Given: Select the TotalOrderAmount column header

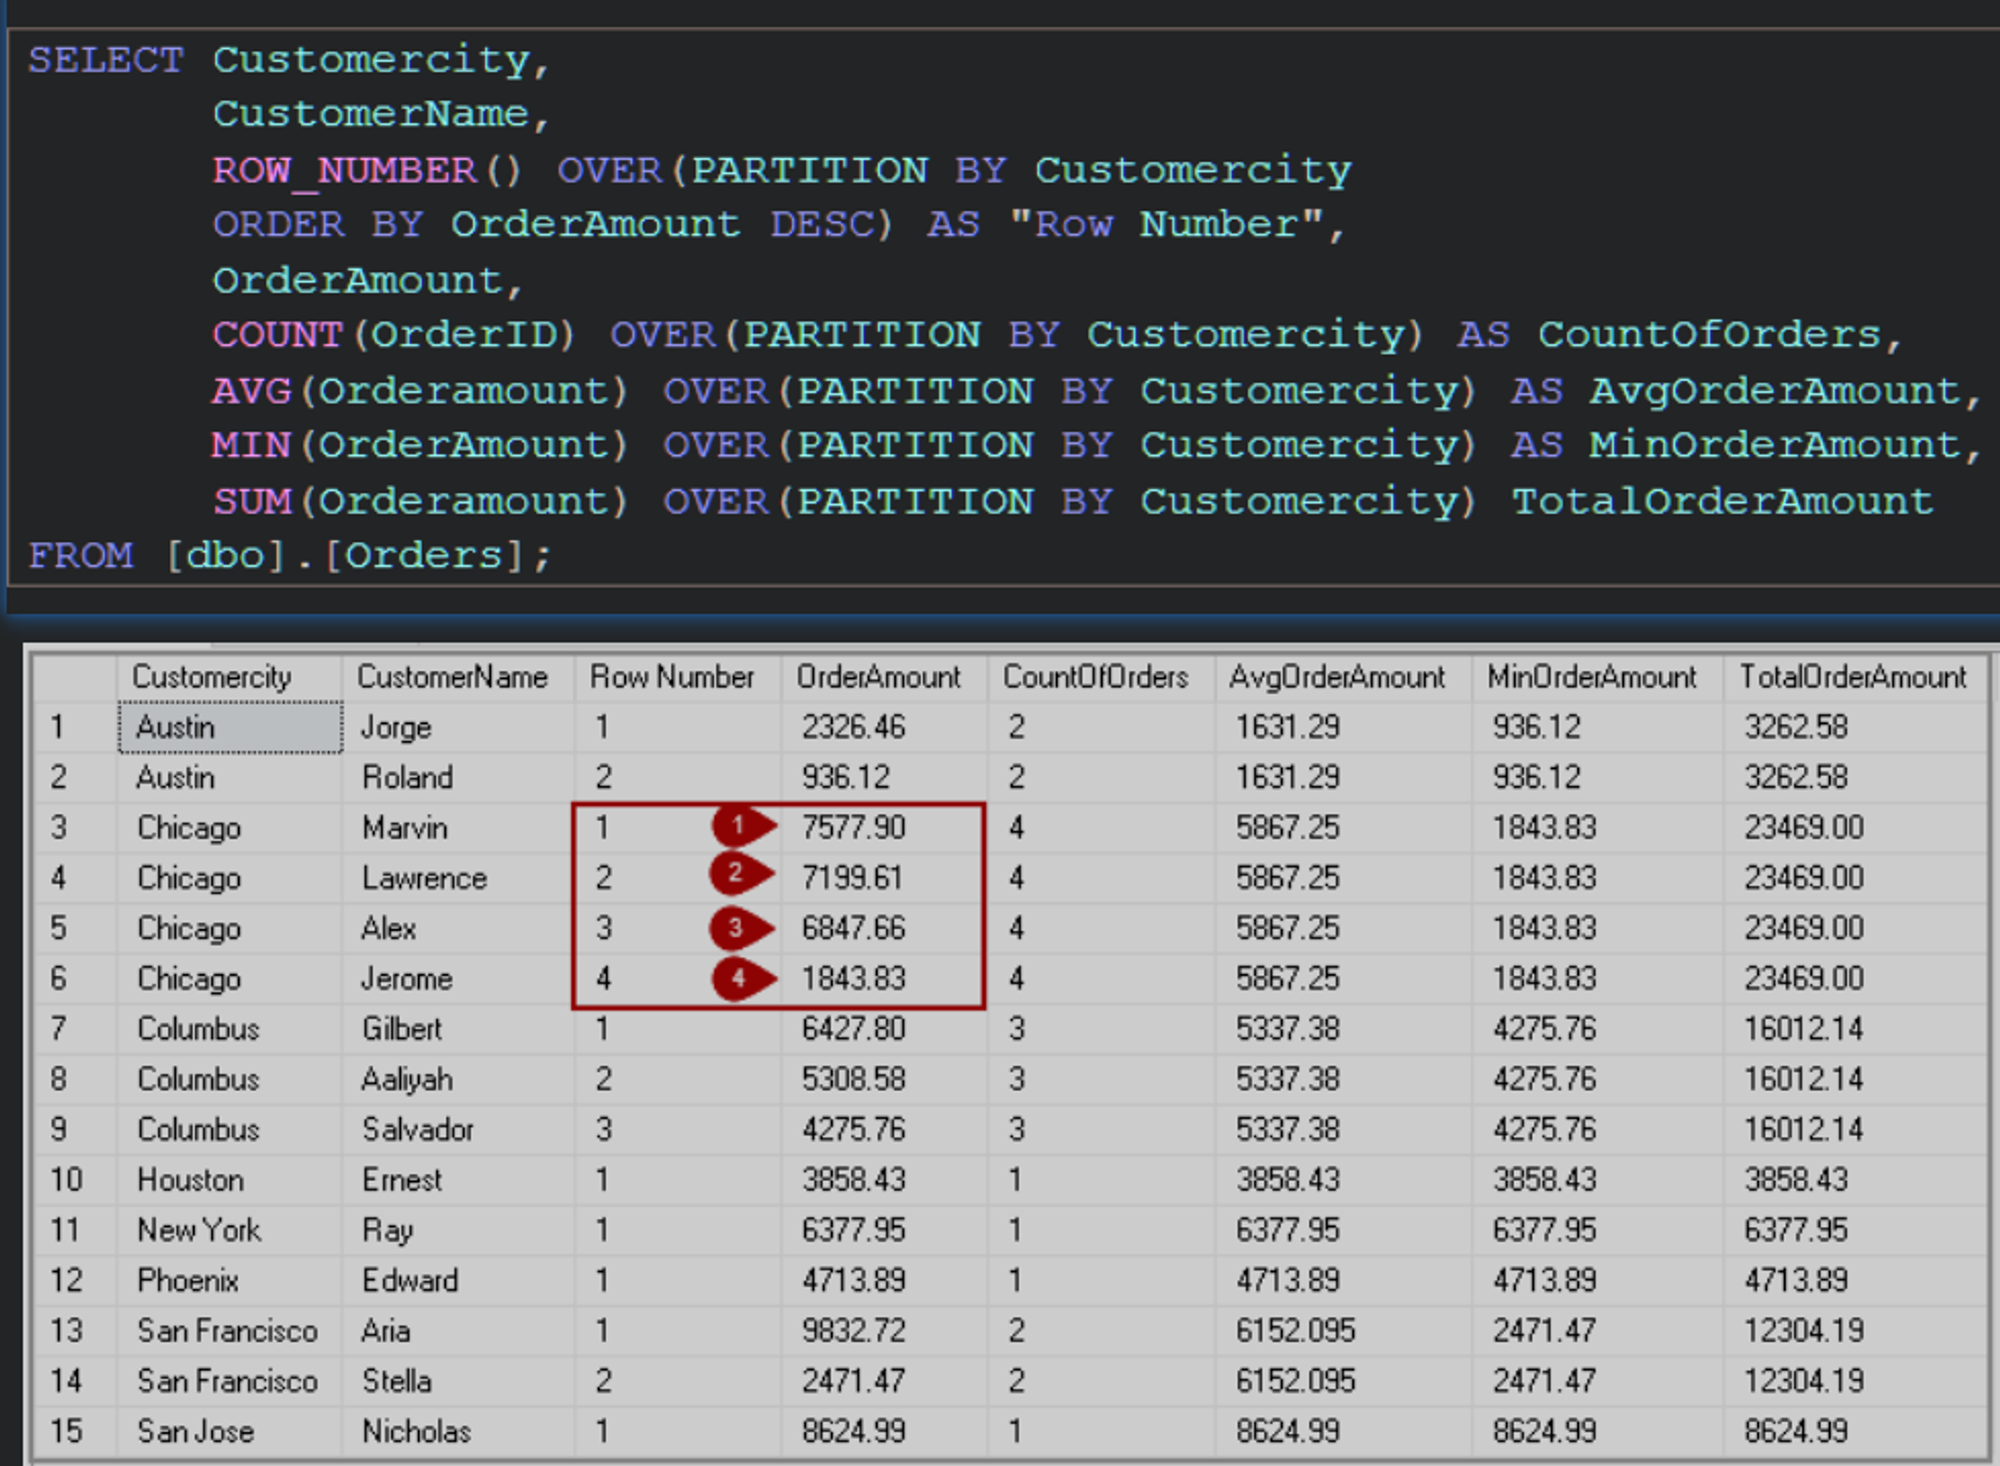Looking at the screenshot, I should click(1856, 677).
